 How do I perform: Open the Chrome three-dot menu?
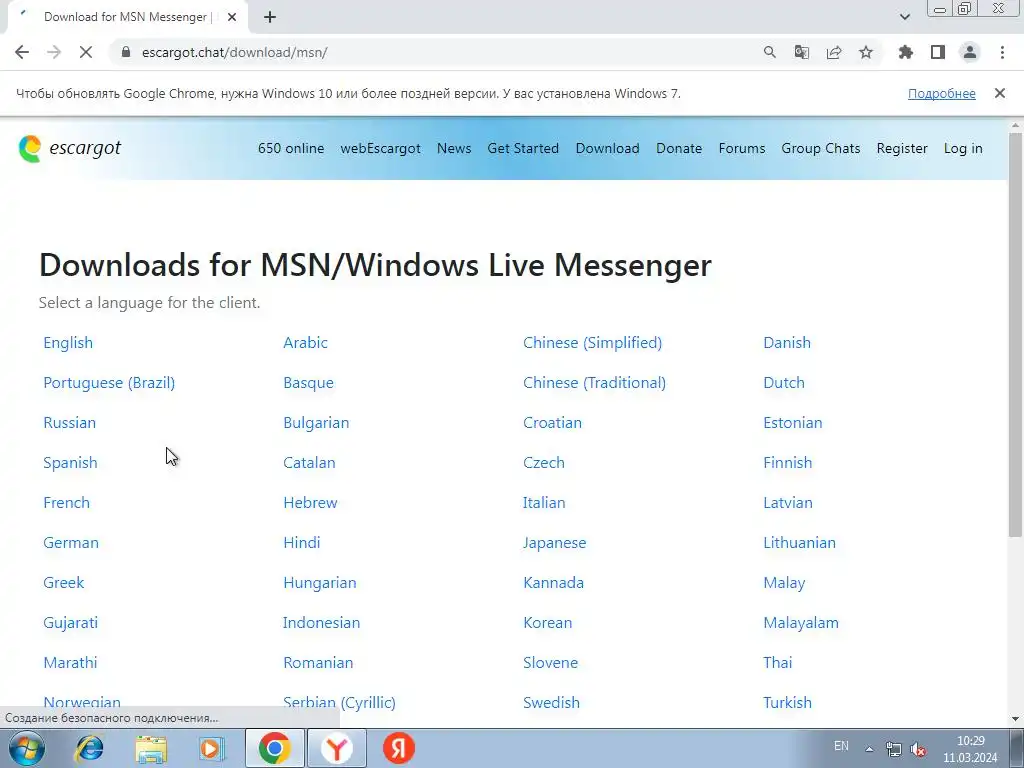tap(1002, 52)
